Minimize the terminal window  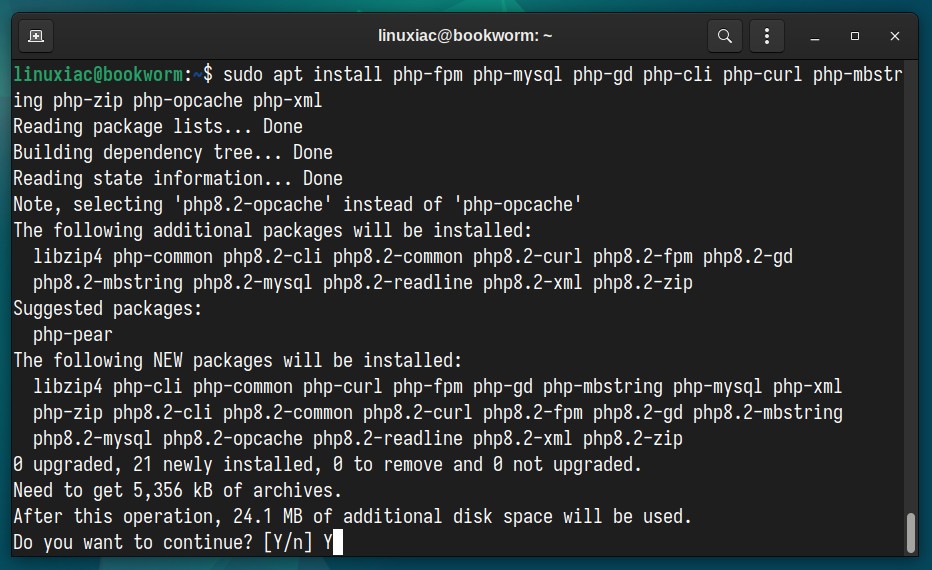coord(815,36)
